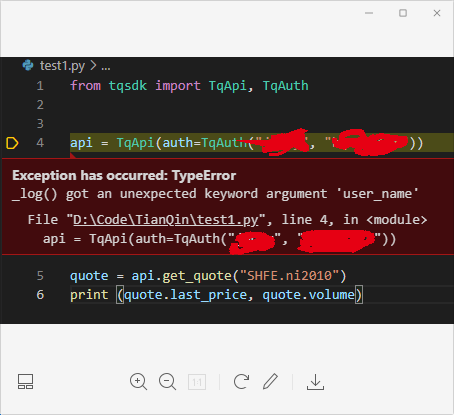Minimize the image viewer window
This screenshot has height=415, width=454.
tap(369, 13)
